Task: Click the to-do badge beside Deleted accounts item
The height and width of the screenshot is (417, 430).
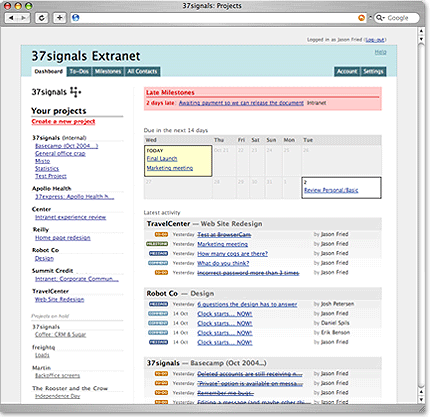Action: point(161,374)
